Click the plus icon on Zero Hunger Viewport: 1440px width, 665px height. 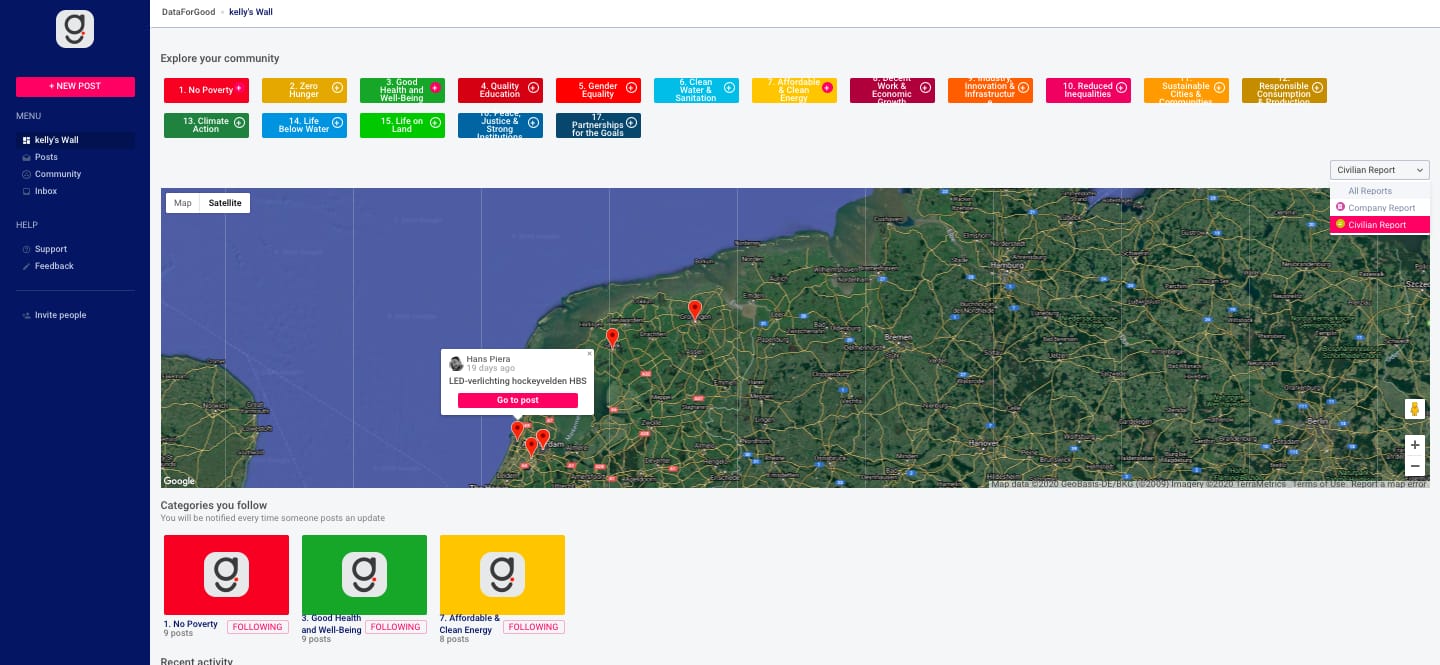pos(337,88)
